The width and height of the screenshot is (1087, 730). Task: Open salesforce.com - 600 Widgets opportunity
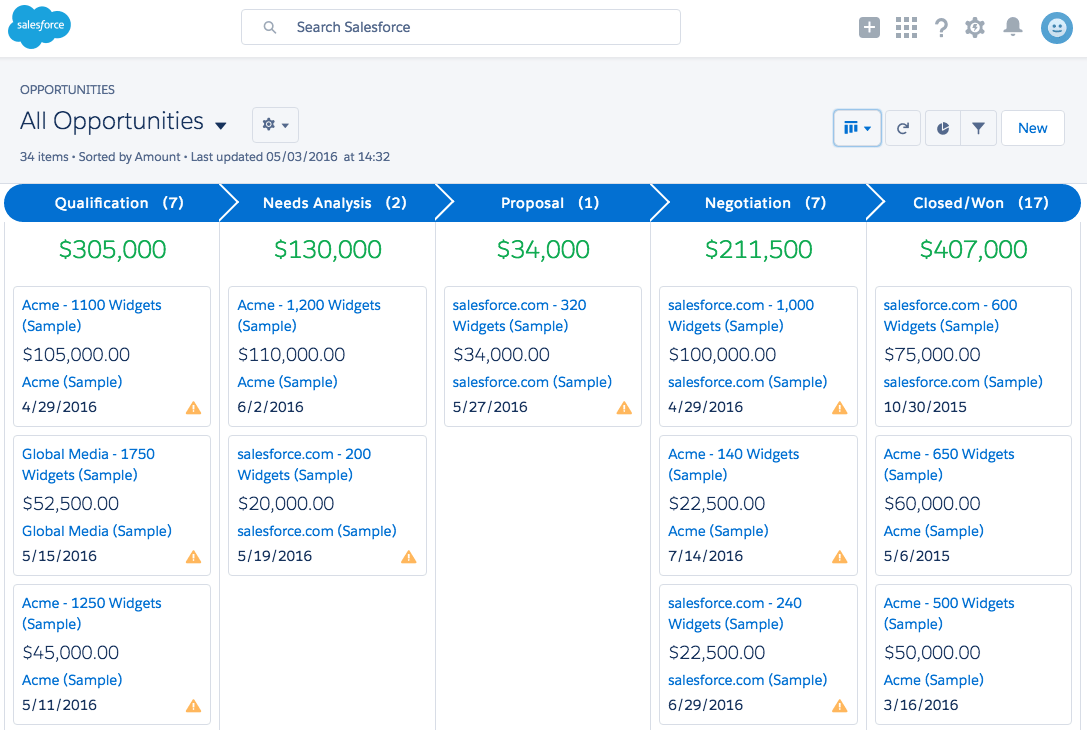(x=950, y=315)
